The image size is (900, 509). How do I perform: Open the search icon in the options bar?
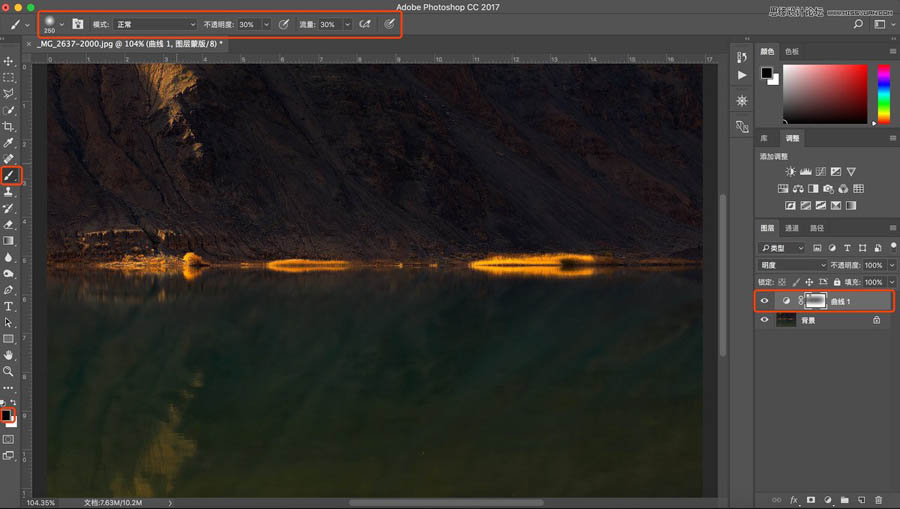(858, 24)
